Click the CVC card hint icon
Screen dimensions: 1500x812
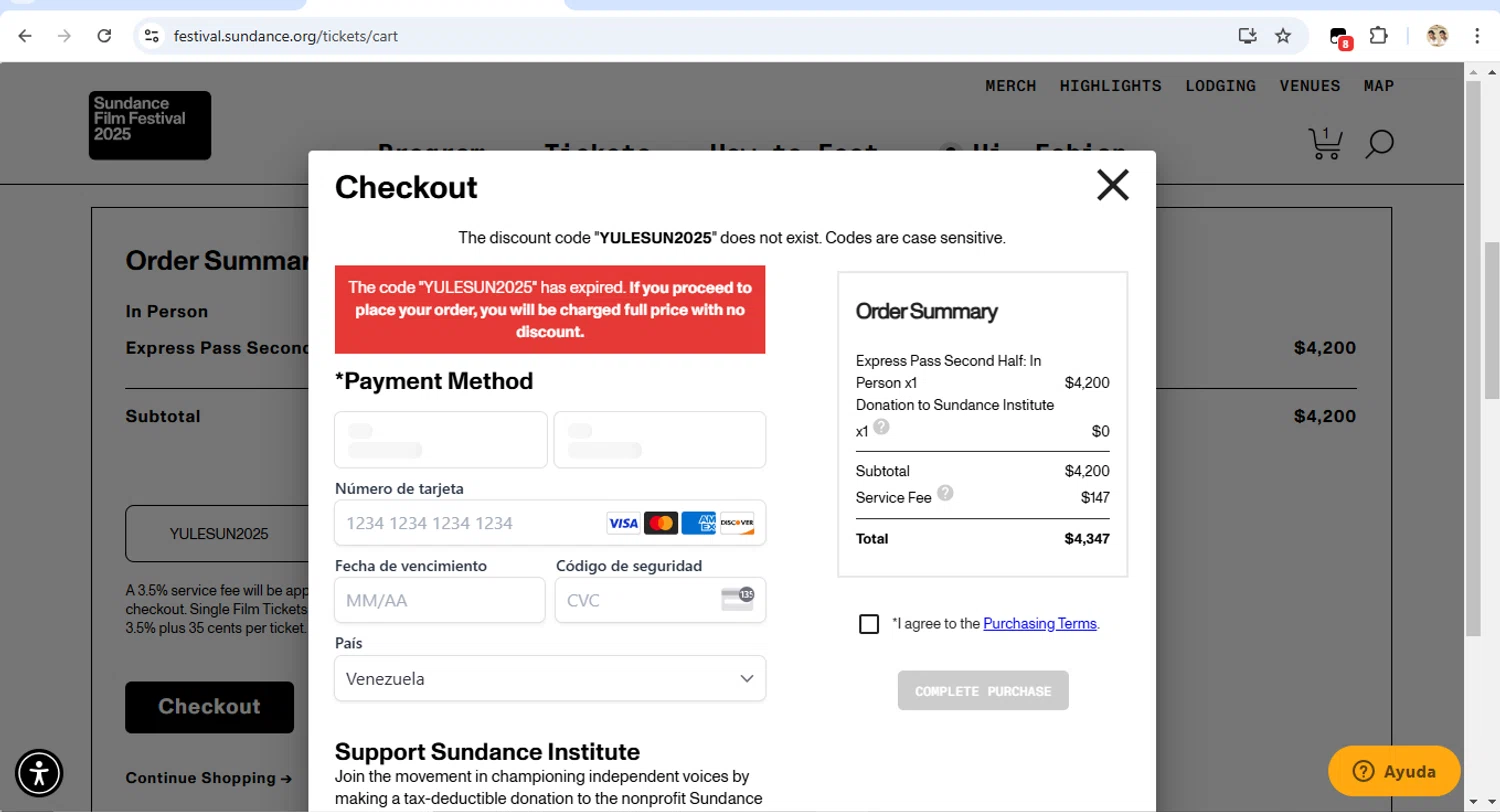coord(737,599)
